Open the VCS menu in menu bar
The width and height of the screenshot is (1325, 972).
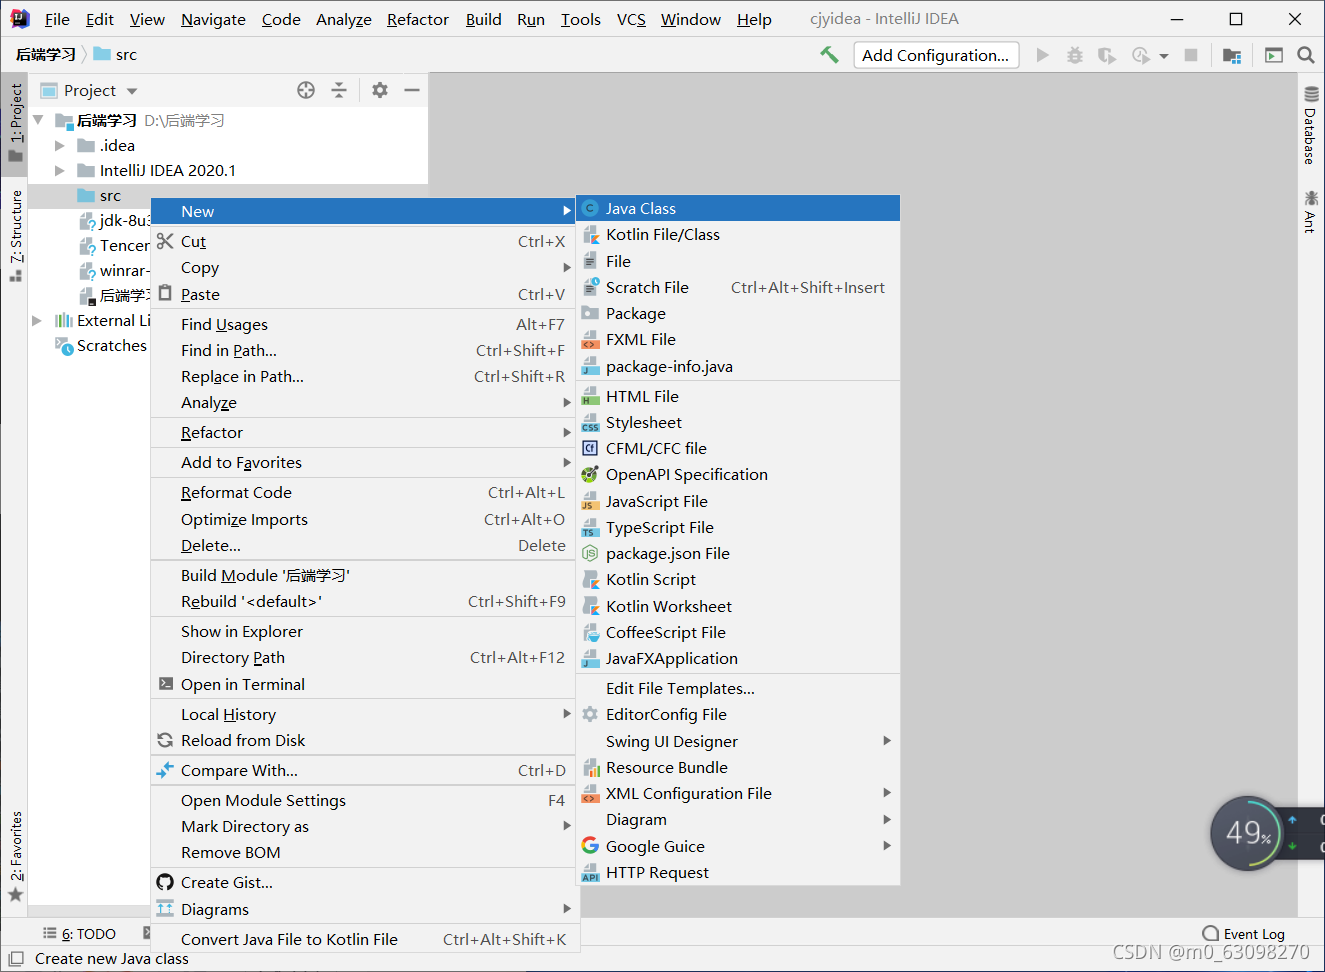(x=631, y=19)
